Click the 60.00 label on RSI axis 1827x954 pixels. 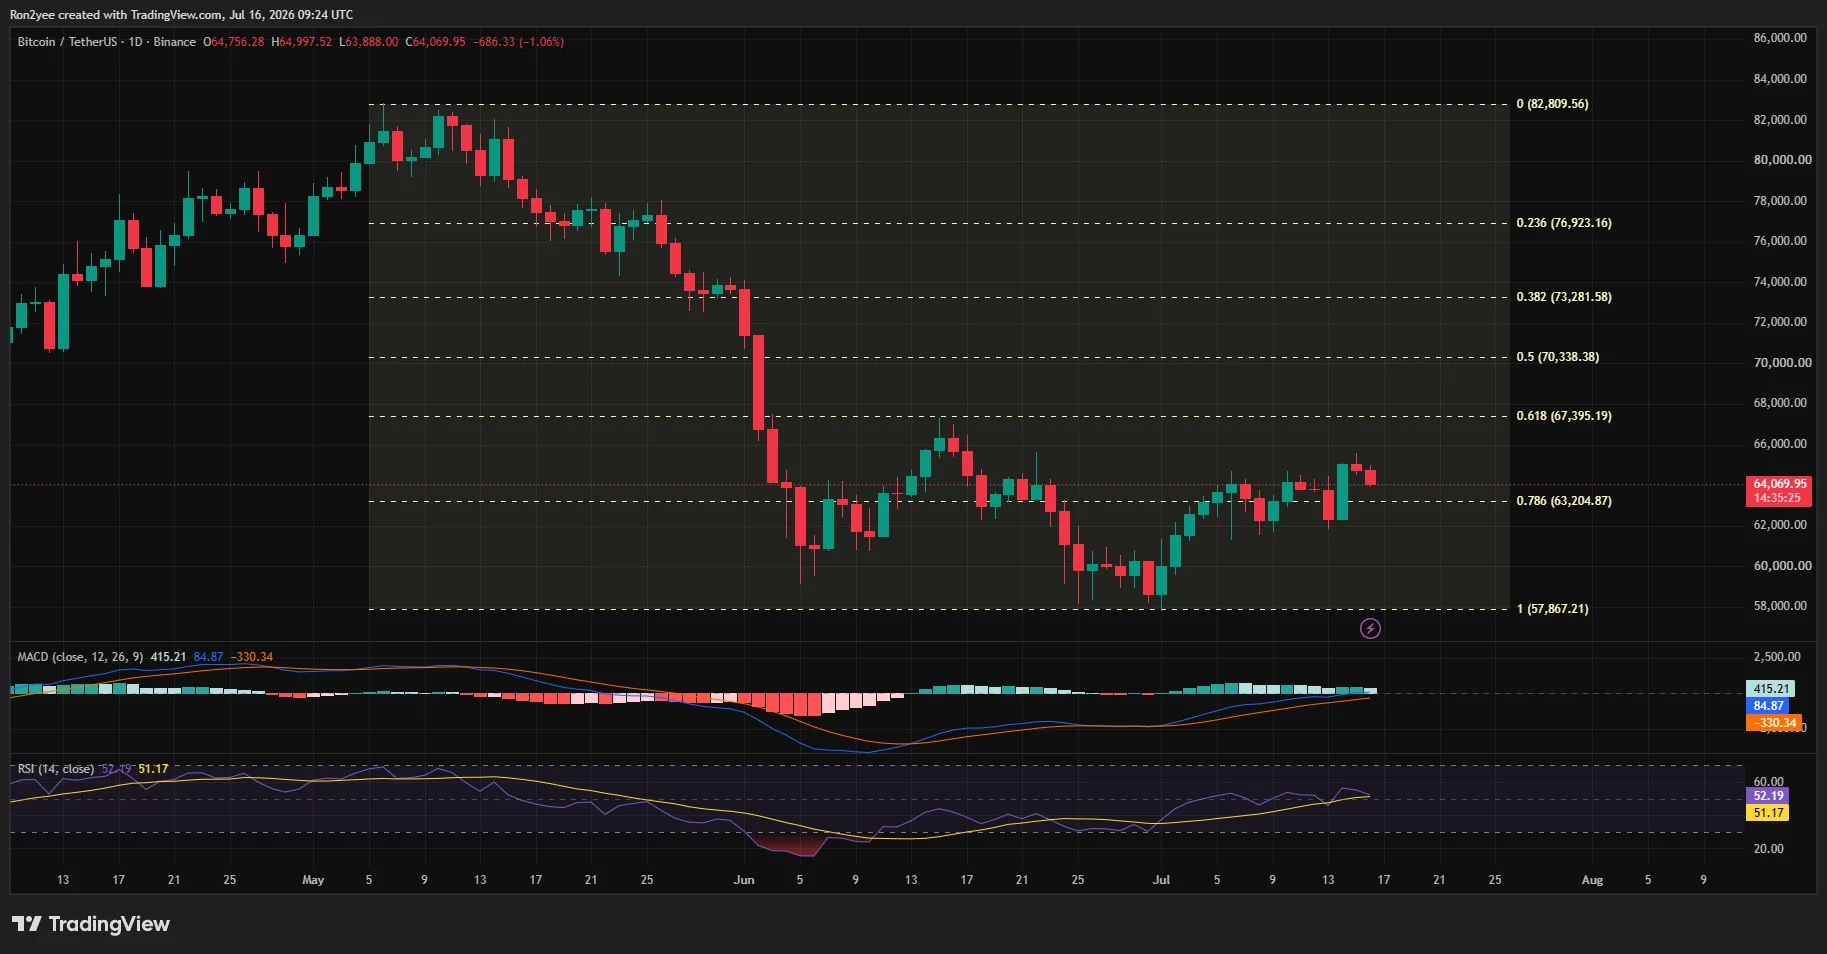point(1769,782)
